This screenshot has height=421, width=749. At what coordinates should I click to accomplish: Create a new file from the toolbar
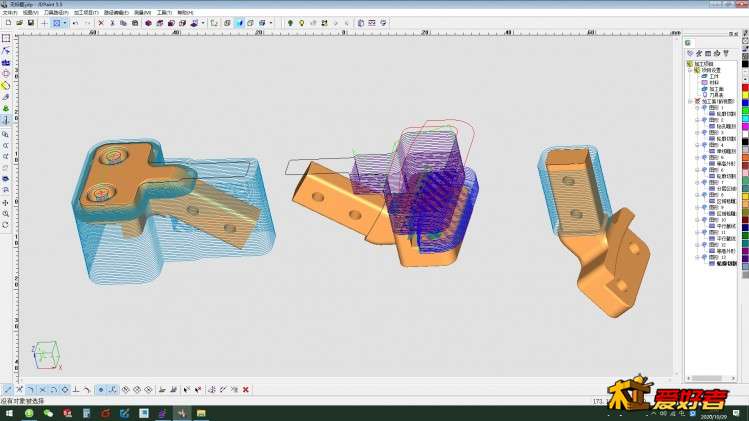(x=9, y=23)
